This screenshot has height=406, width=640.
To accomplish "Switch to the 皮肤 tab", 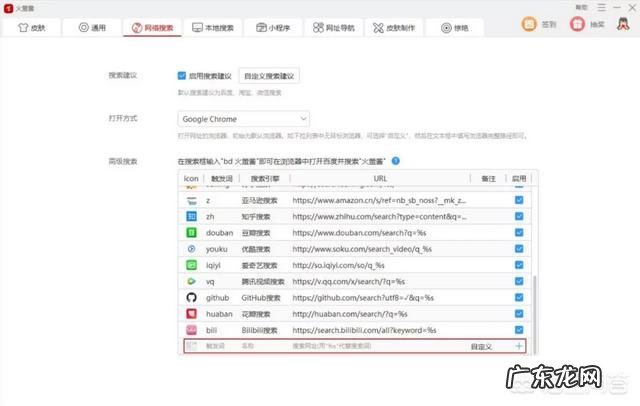I will [31, 28].
